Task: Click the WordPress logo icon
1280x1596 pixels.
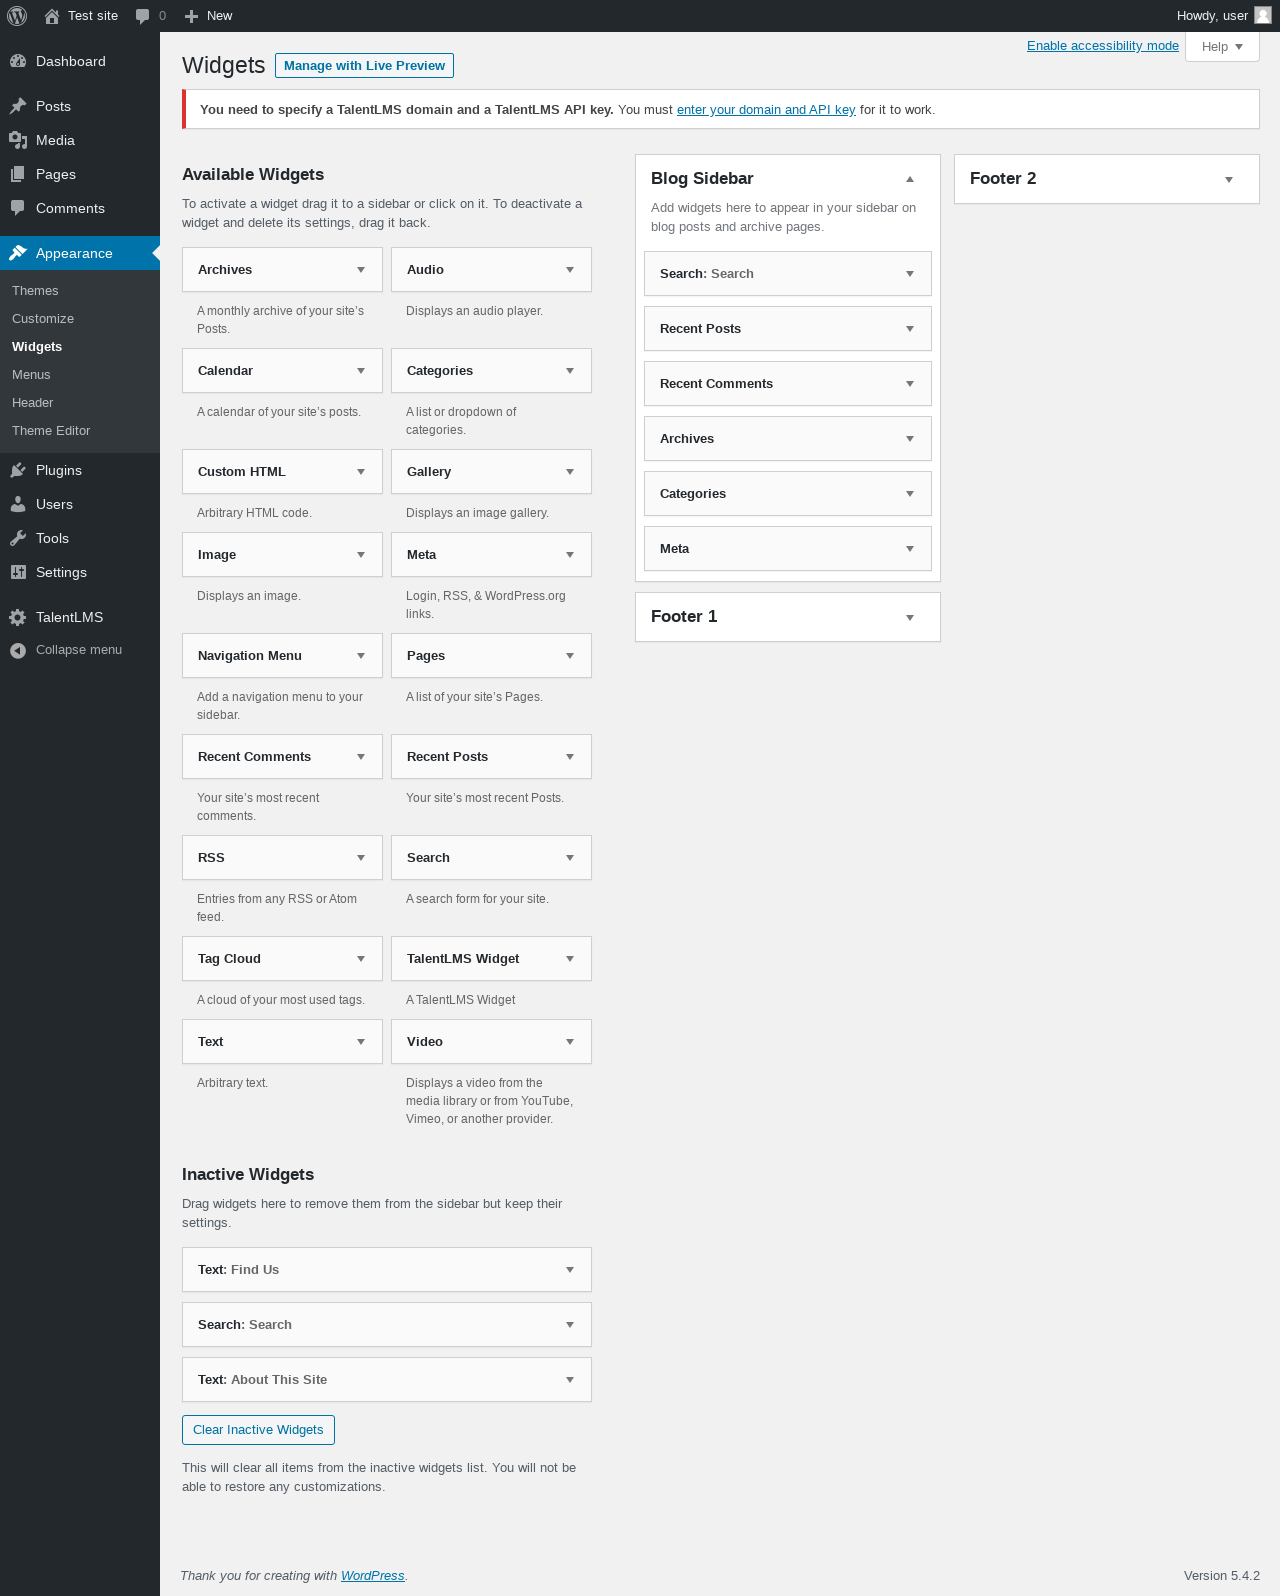Action: pyautogui.click(x=17, y=16)
